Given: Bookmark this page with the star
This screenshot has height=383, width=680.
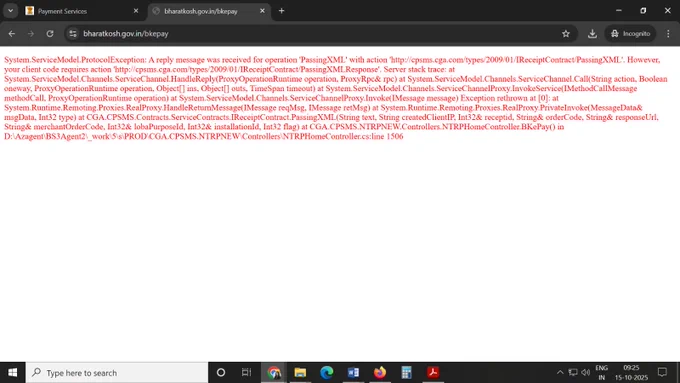Looking at the screenshot, I should (566, 33).
